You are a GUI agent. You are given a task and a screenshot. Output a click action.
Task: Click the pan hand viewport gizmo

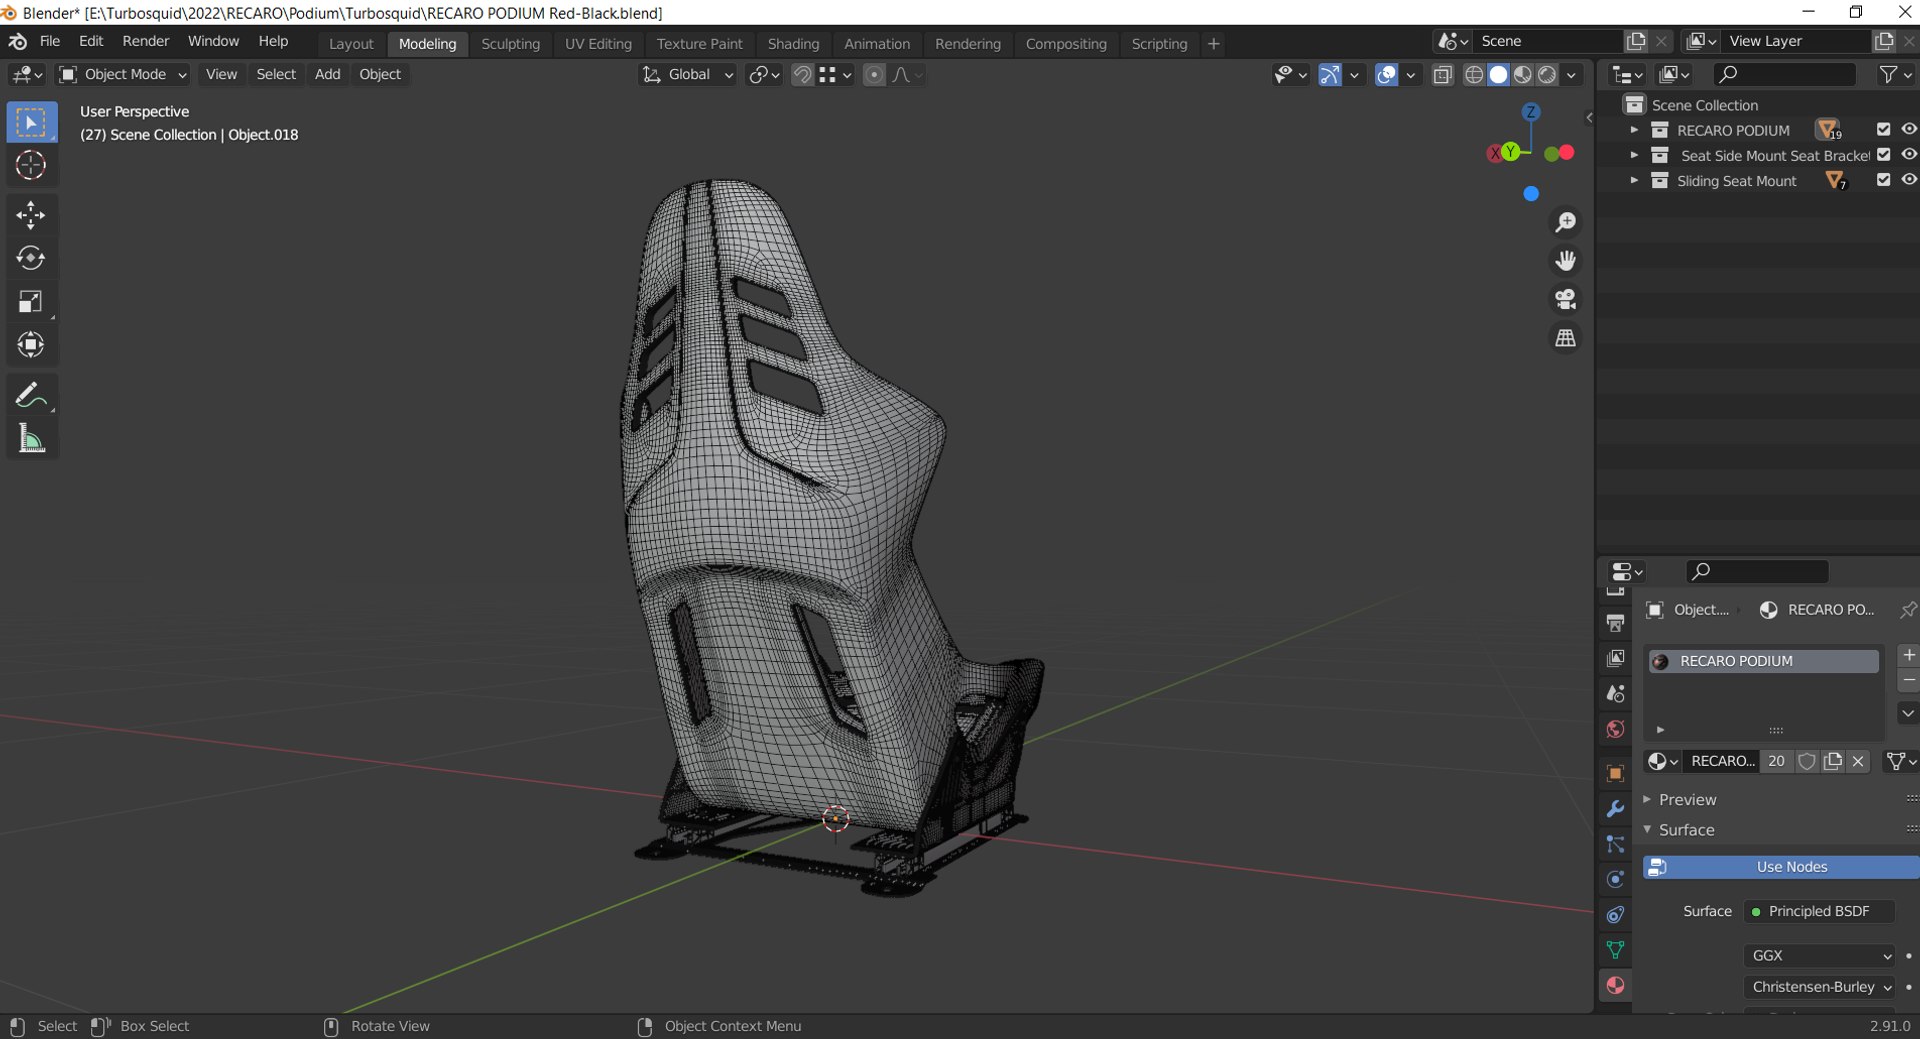point(1565,261)
